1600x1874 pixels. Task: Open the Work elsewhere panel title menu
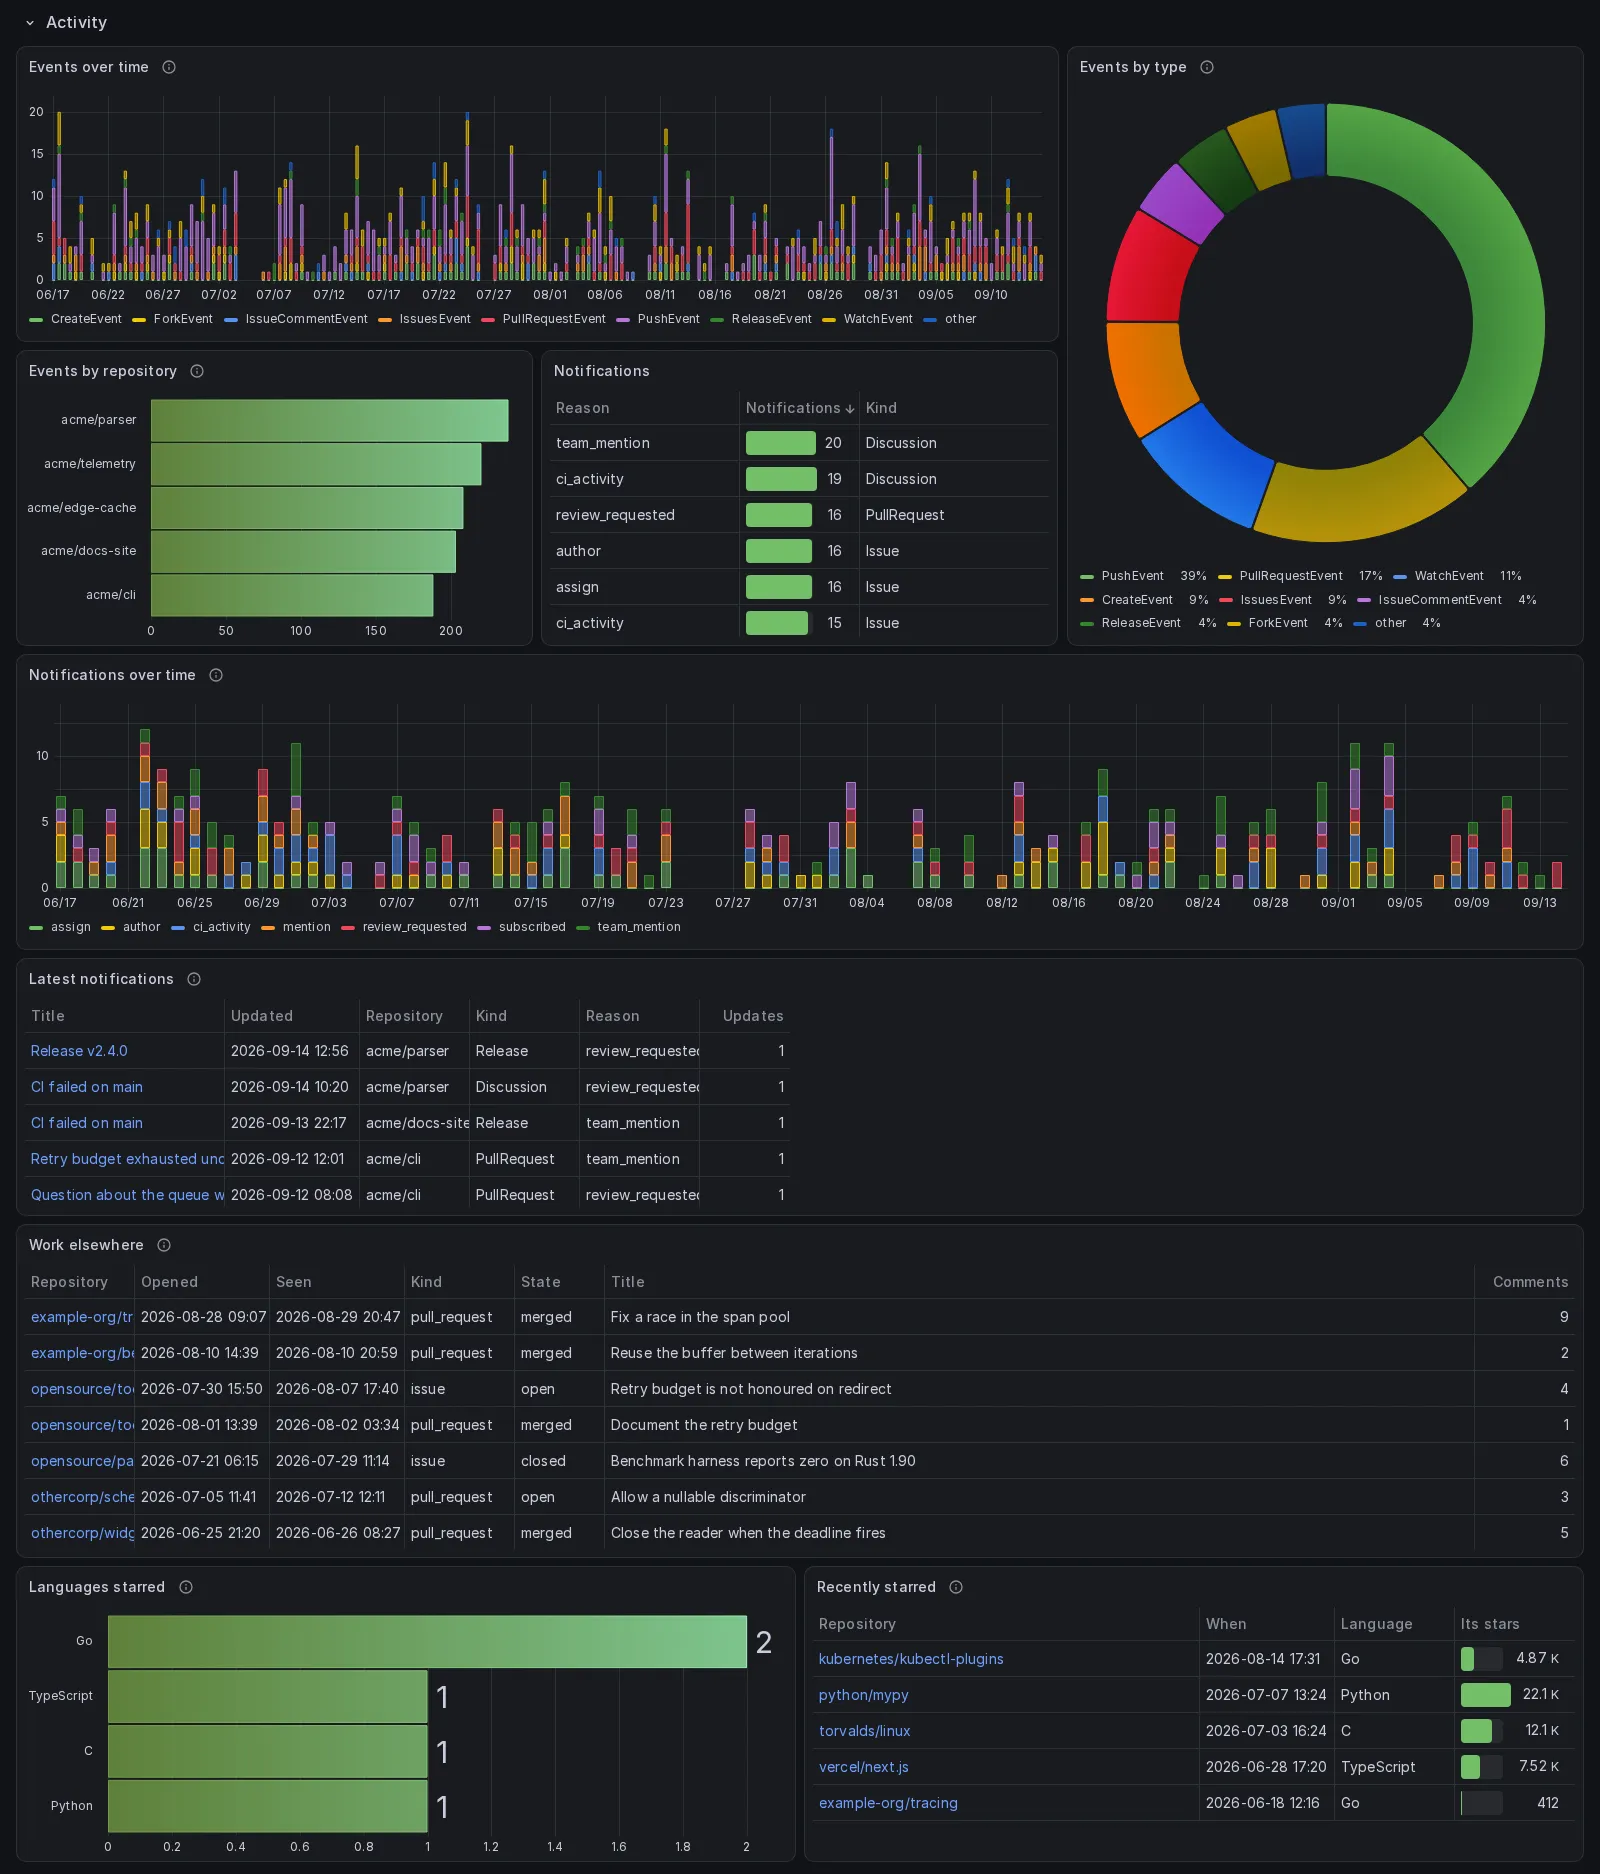pos(86,1245)
